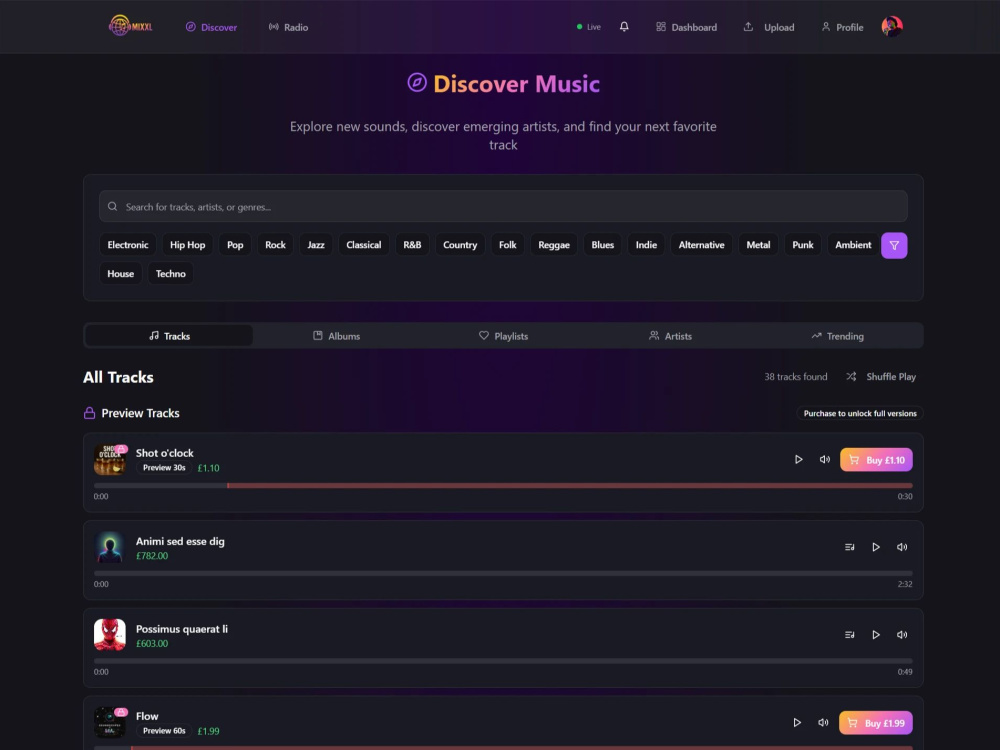Viewport: 1000px width, 750px height.
Task: Seek within Animi sed esse dig progress bar
Action: pyautogui.click(x=503, y=573)
